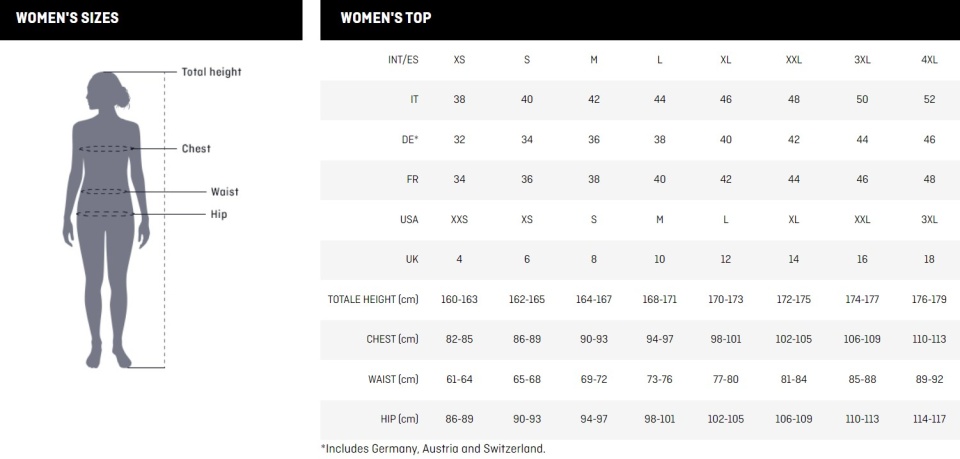Click the Hip measurement label
960x459 pixels.
[x=219, y=214]
